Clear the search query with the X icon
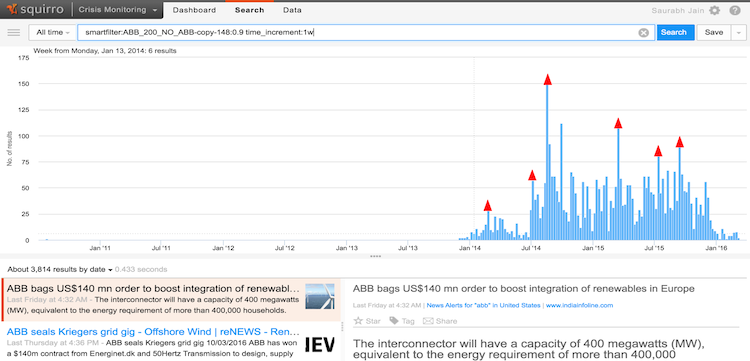750x361 pixels. [644, 33]
